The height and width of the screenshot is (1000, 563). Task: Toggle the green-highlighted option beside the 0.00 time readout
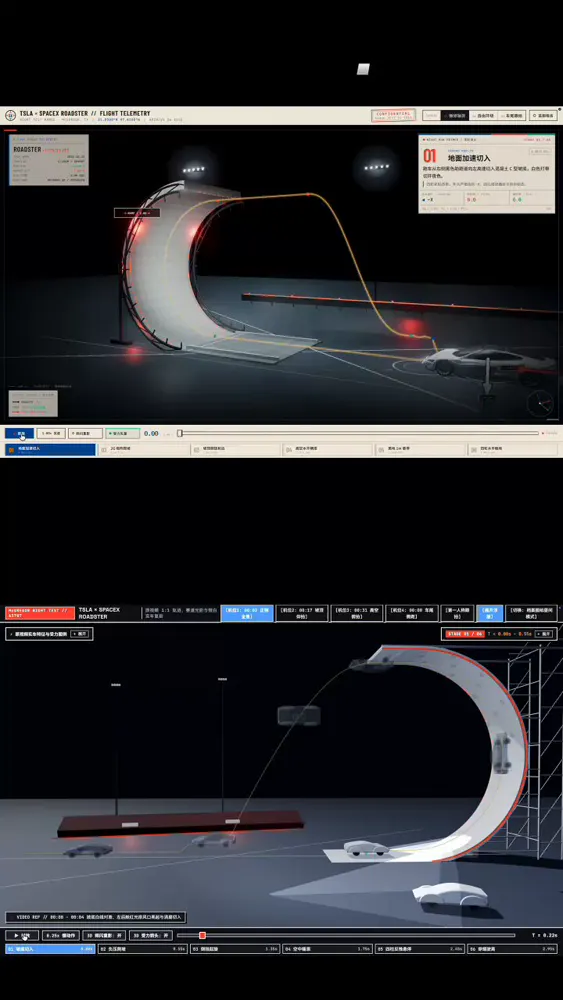tap(122, 433)
